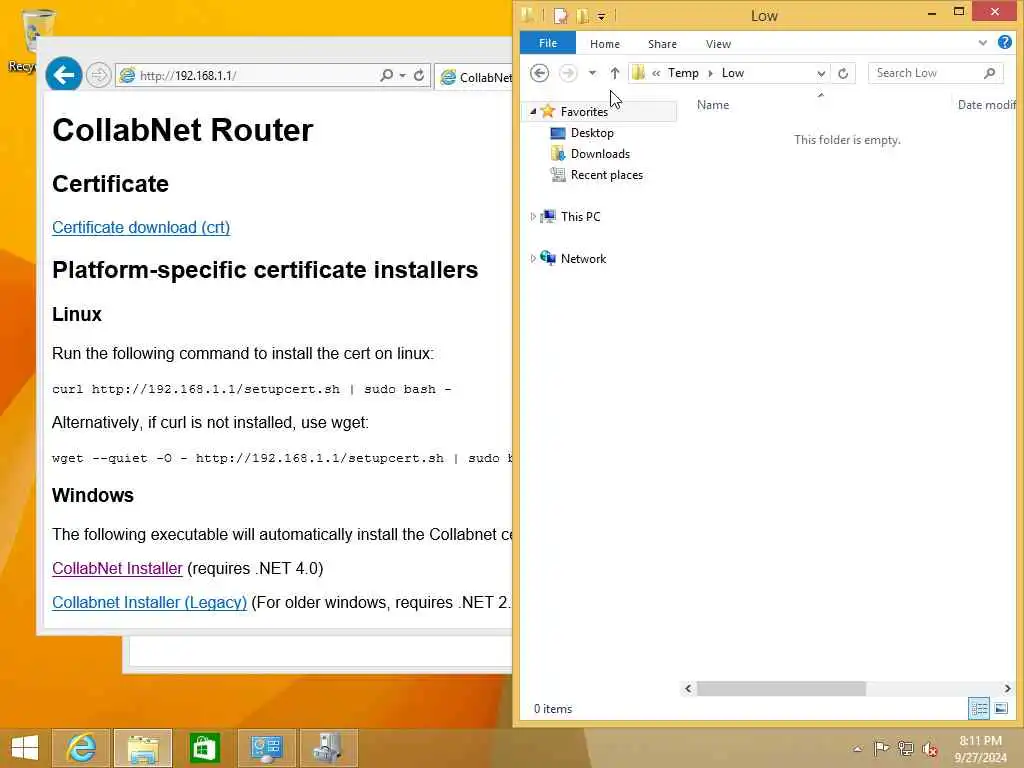Click File Explorer on the taskbar
This screenshot has height=768, width=1024.
pyautogui.click(x=143, y=748)
